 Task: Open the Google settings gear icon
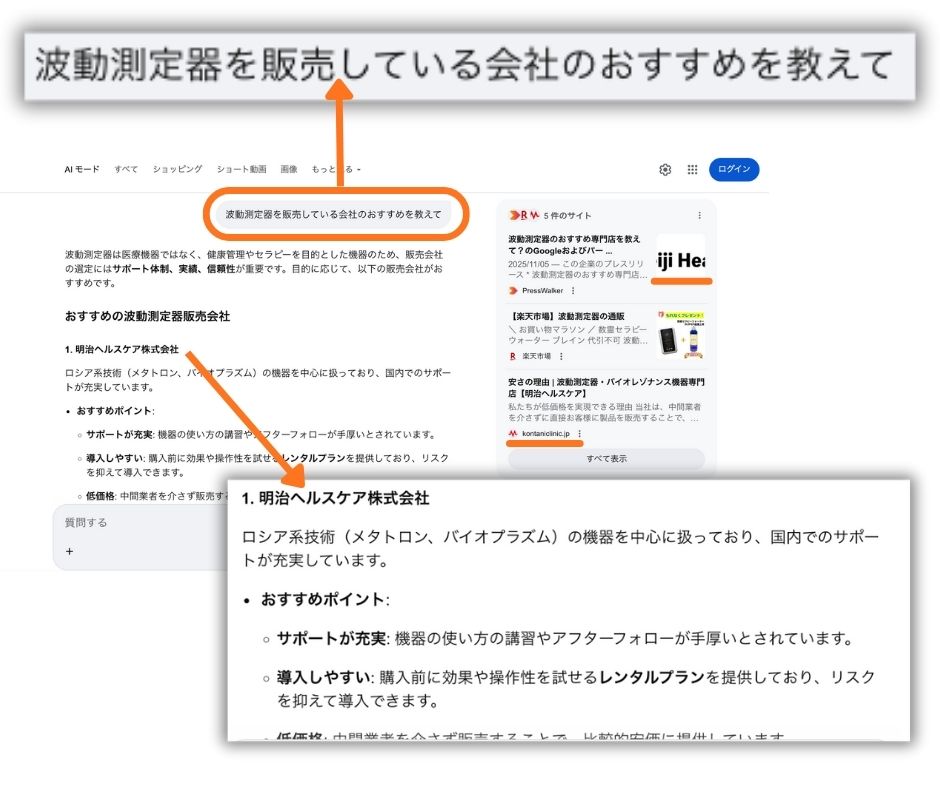665,170
